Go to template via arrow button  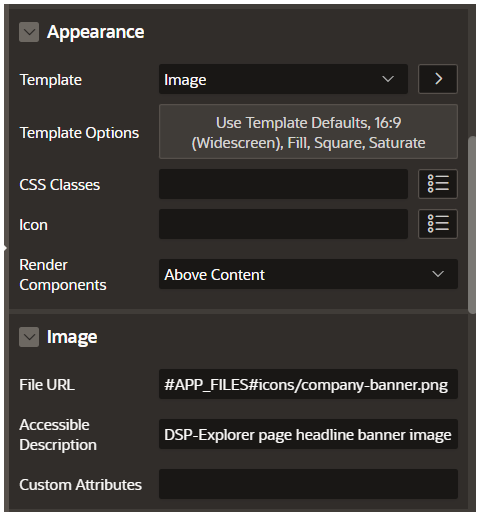(438, 79)
